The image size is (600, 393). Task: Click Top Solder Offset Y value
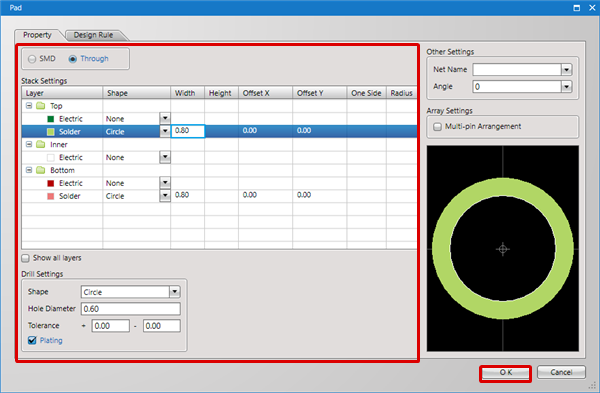point(304,130)
